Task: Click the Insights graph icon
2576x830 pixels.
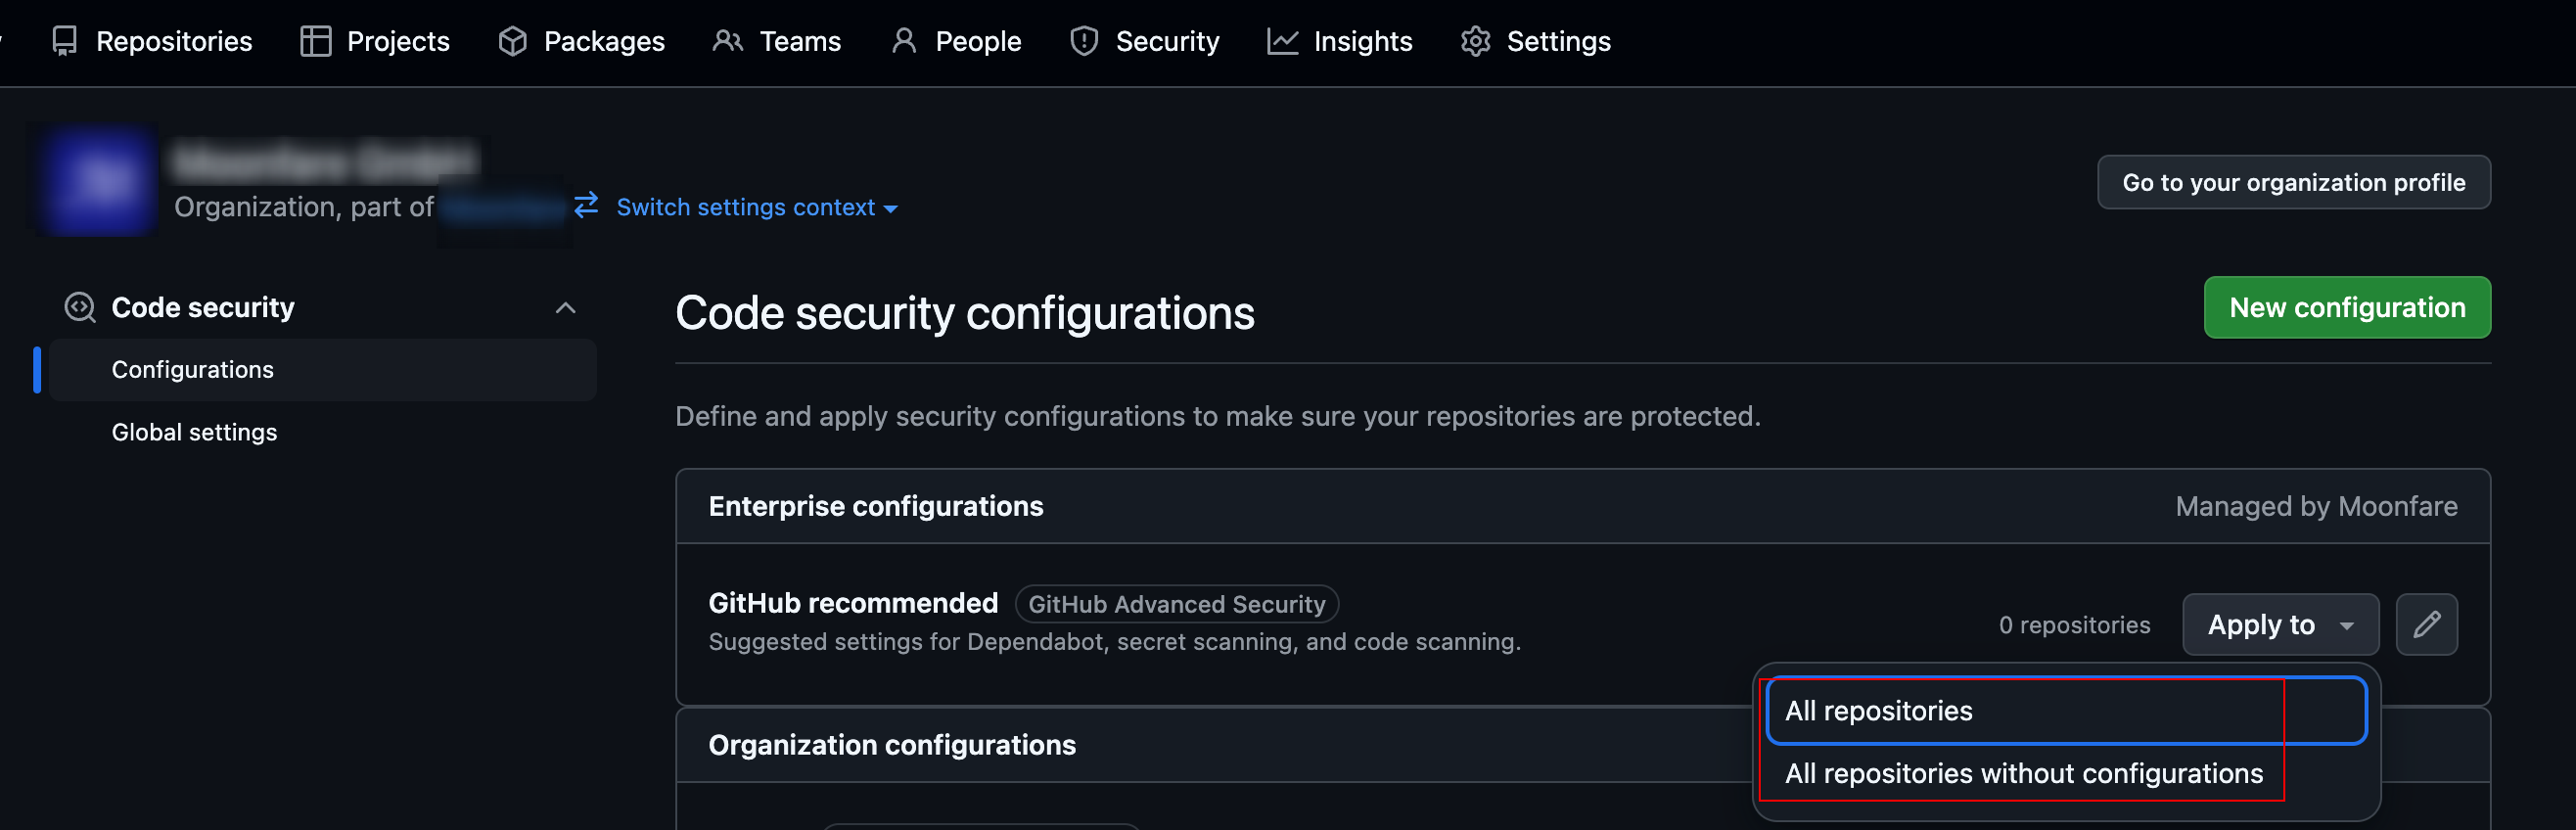Action: pyautogui.click(x=1281, y=41)
